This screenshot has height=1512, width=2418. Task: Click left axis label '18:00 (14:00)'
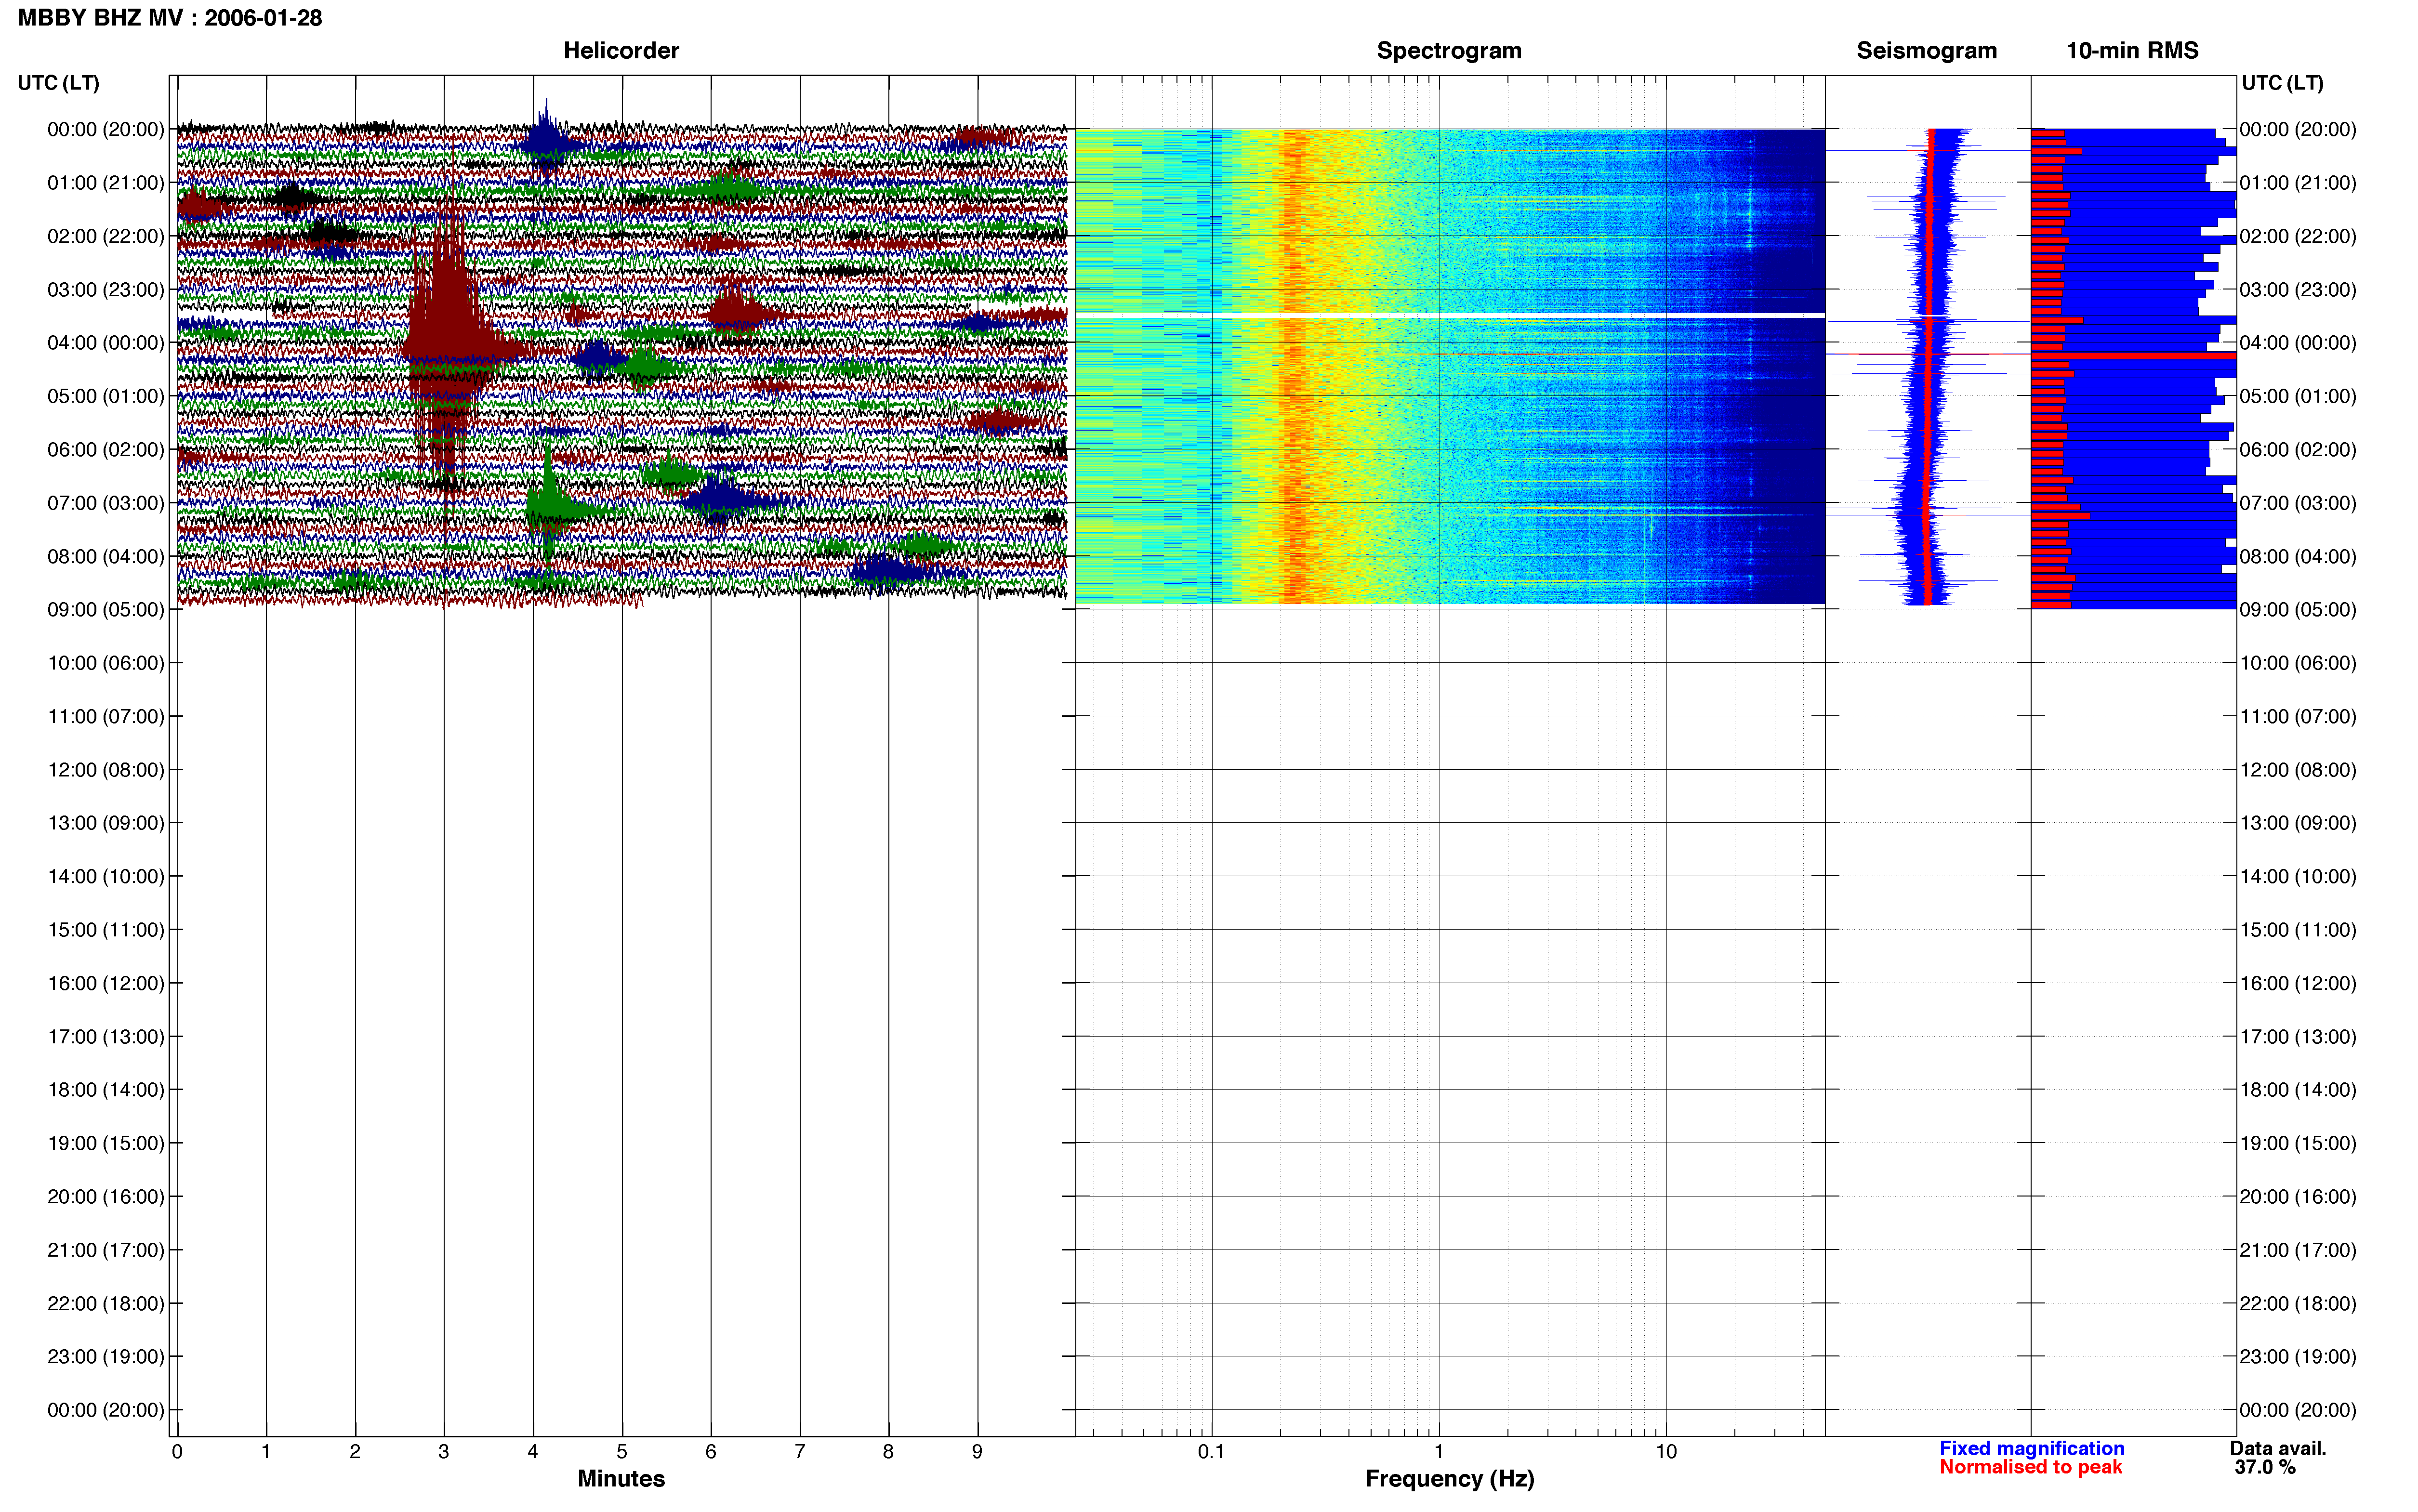(106, 1090)
